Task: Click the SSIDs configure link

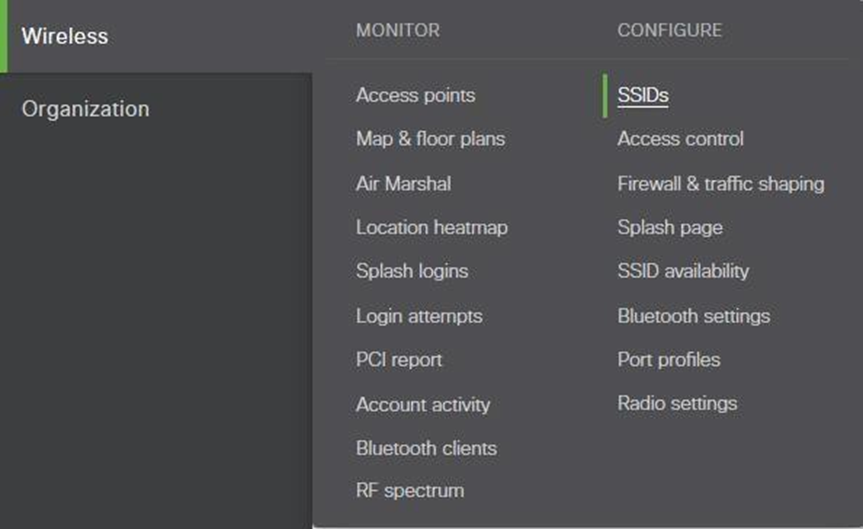Action: coord(643,96)
